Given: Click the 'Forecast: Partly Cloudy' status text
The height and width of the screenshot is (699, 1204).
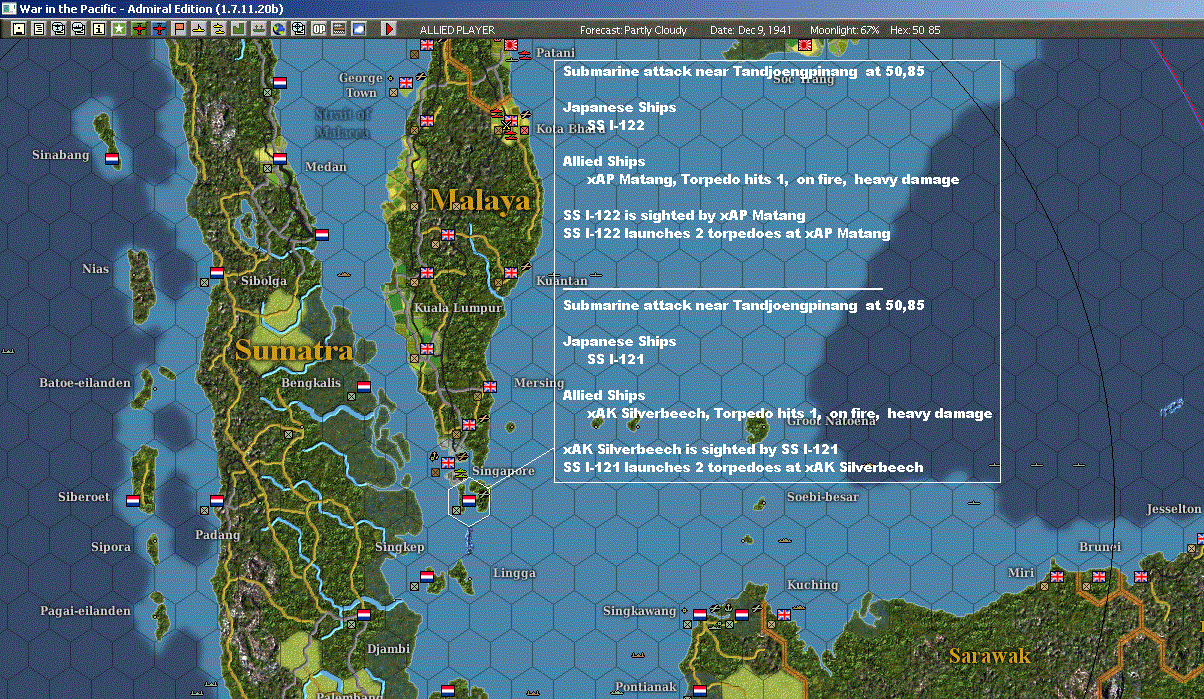Looking at the screenshot, I should pos(634,30).
